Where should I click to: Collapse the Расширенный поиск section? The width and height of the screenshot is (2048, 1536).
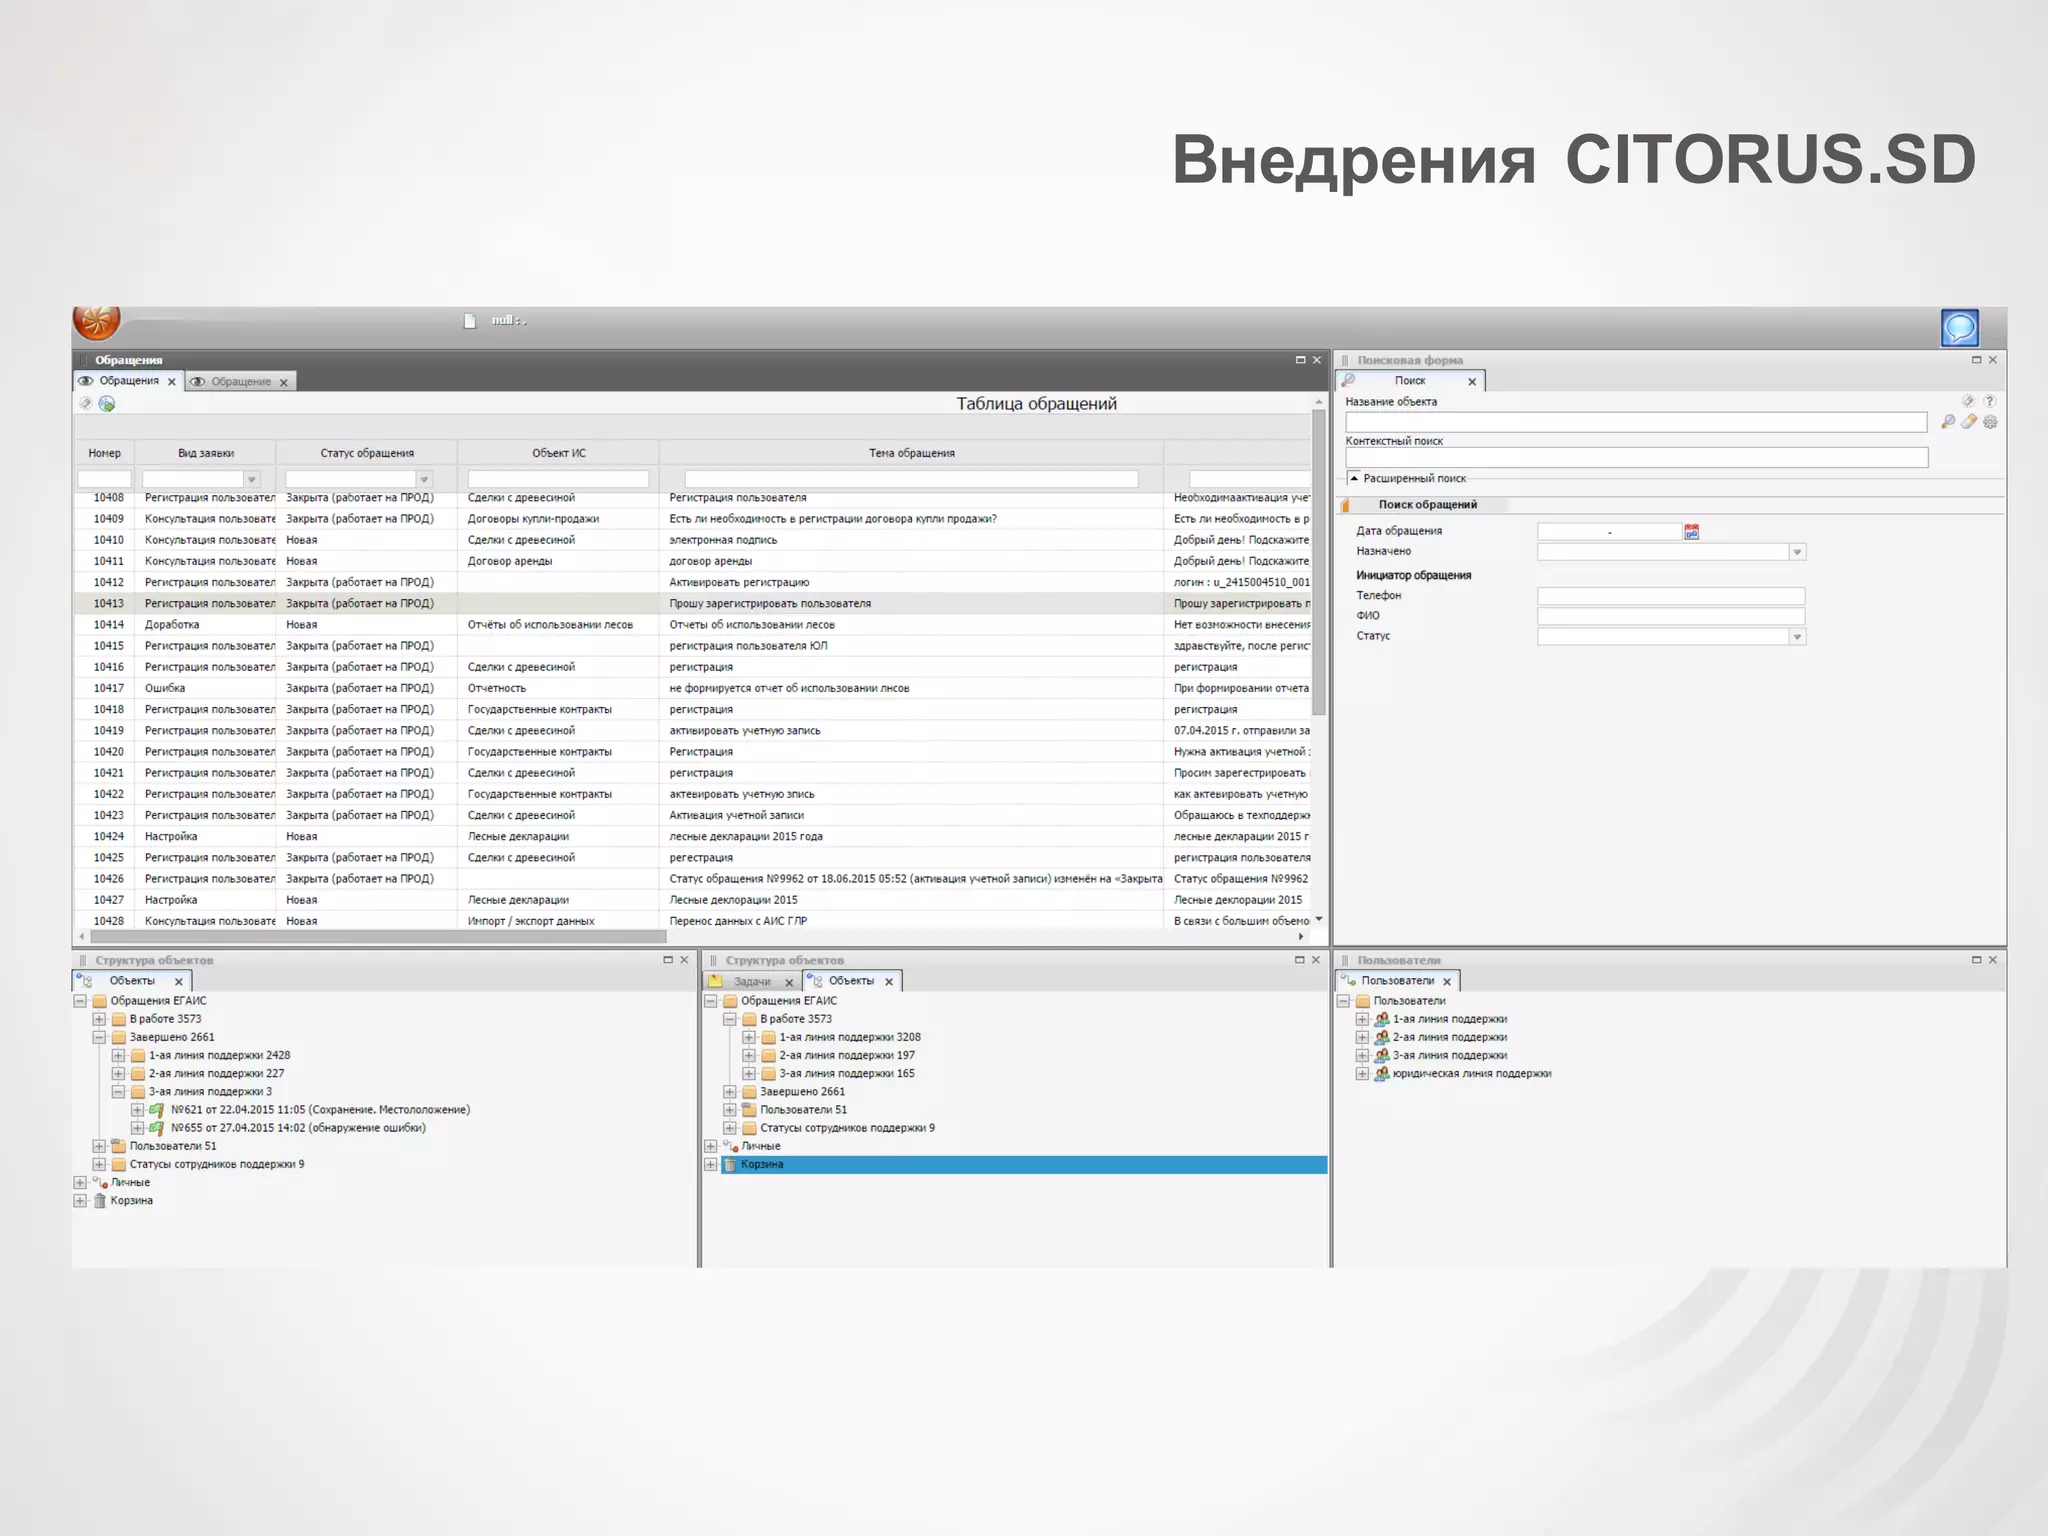click(1354, 478)
